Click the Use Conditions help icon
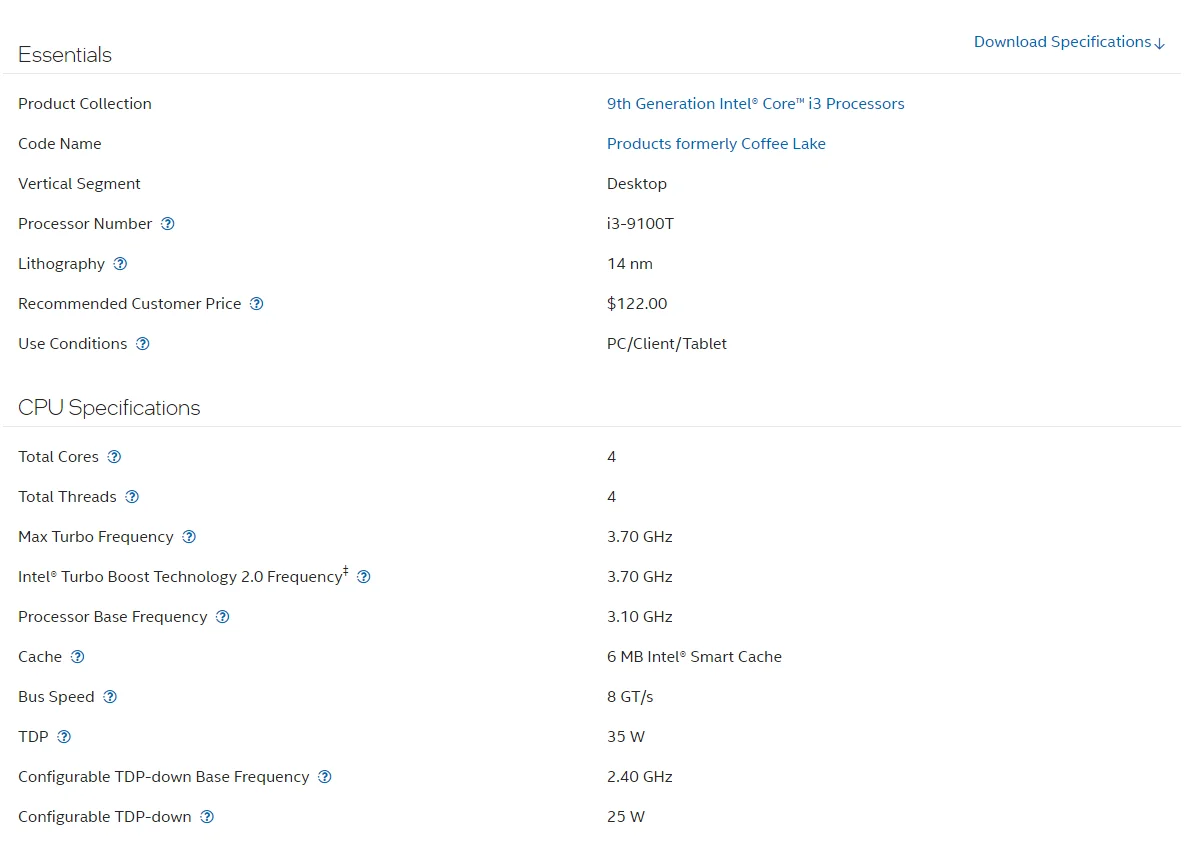Viewport: 1187px width, 847px height. [x=143, y=344]
